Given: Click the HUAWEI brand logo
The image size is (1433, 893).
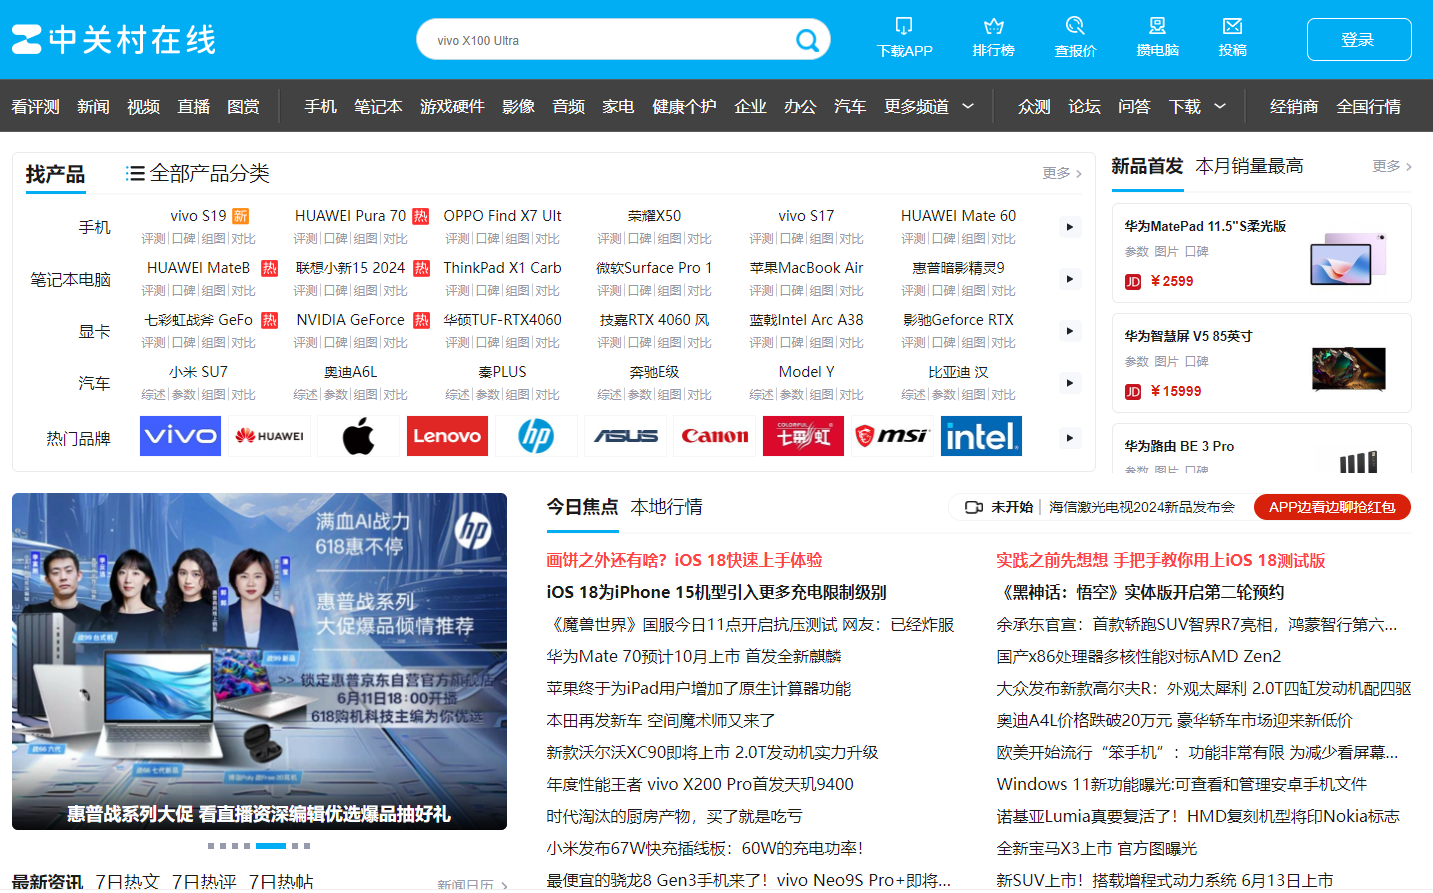Looking at the screenshot, I should click(269, 436).
